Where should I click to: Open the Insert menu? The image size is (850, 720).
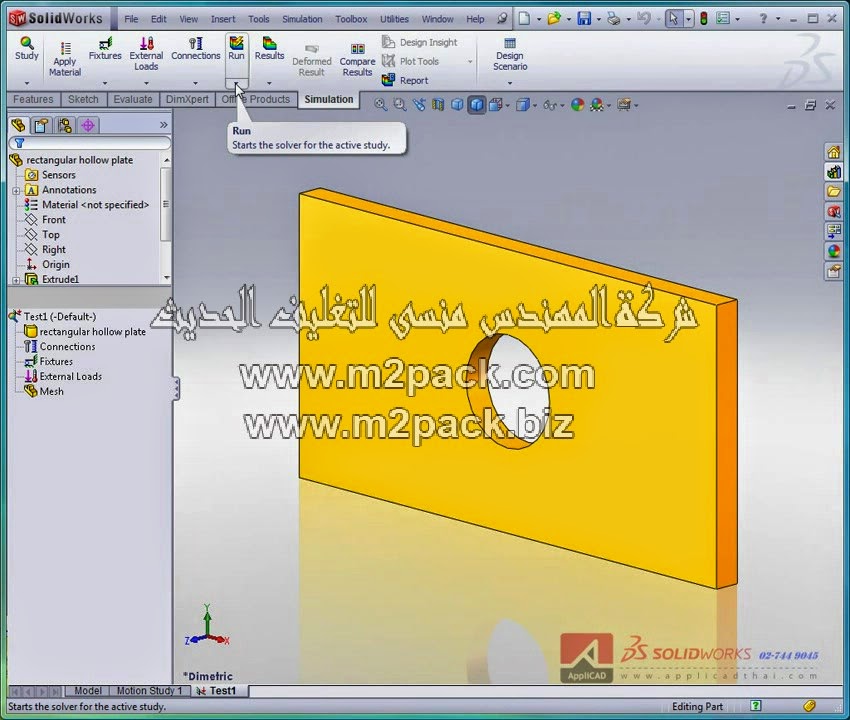[x=223, y=19]
